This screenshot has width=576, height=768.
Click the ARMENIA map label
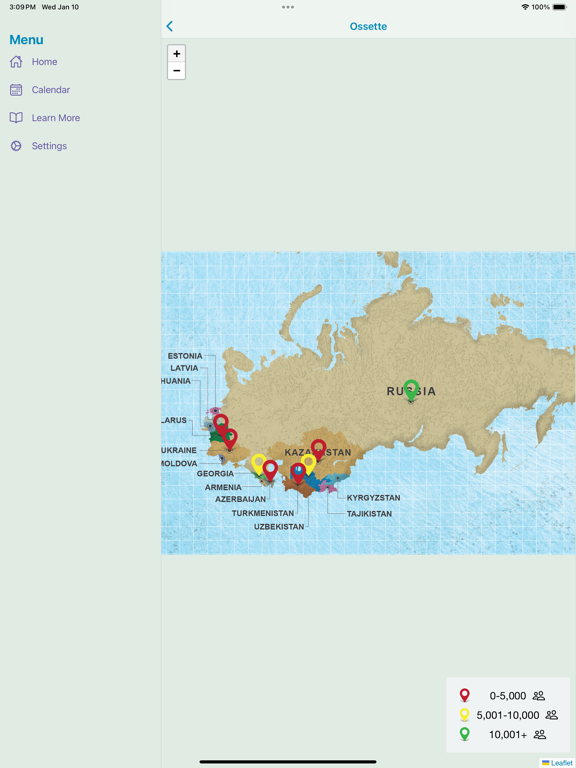(223, 487)
